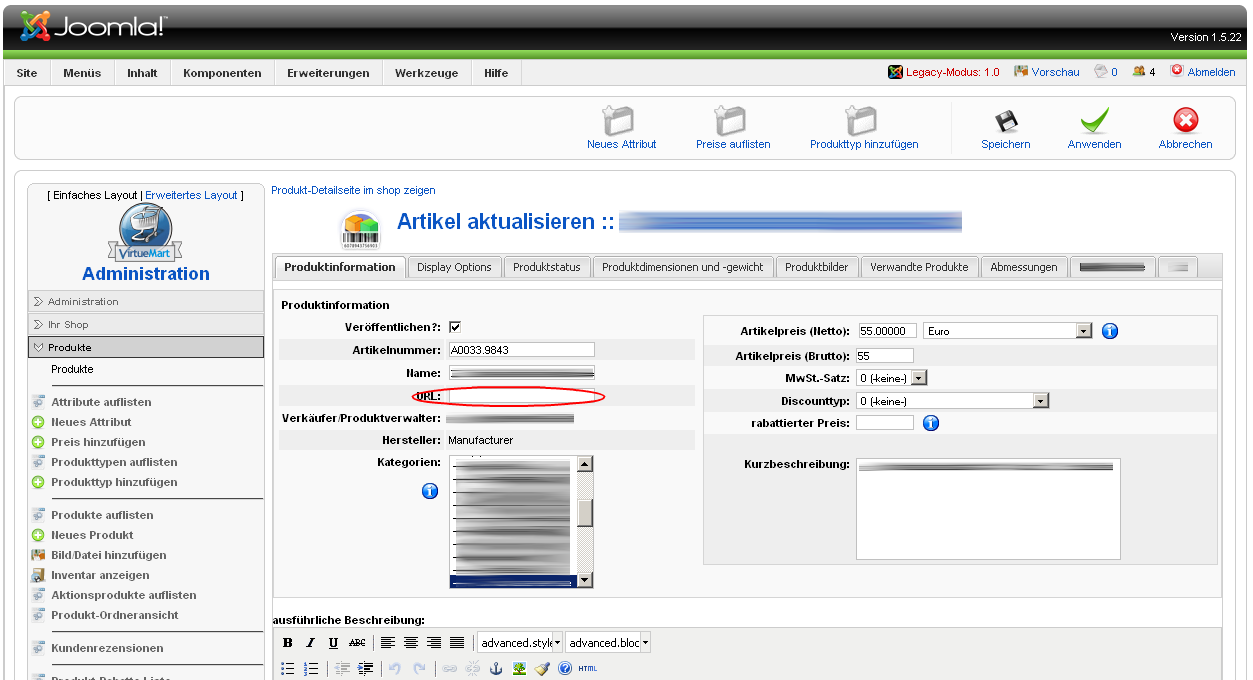Open the Site menu
Screen dimensions: 1253x680
pos(27,73)
